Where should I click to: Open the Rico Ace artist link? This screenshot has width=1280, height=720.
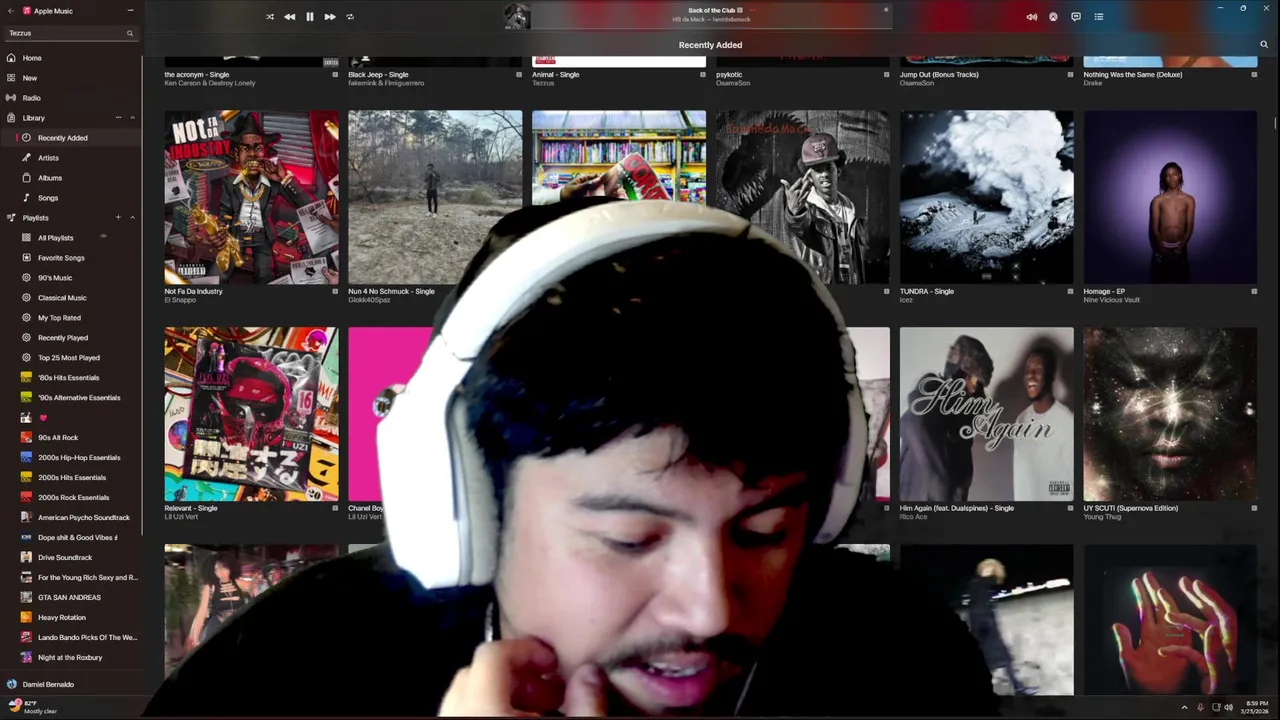(914, 517)
